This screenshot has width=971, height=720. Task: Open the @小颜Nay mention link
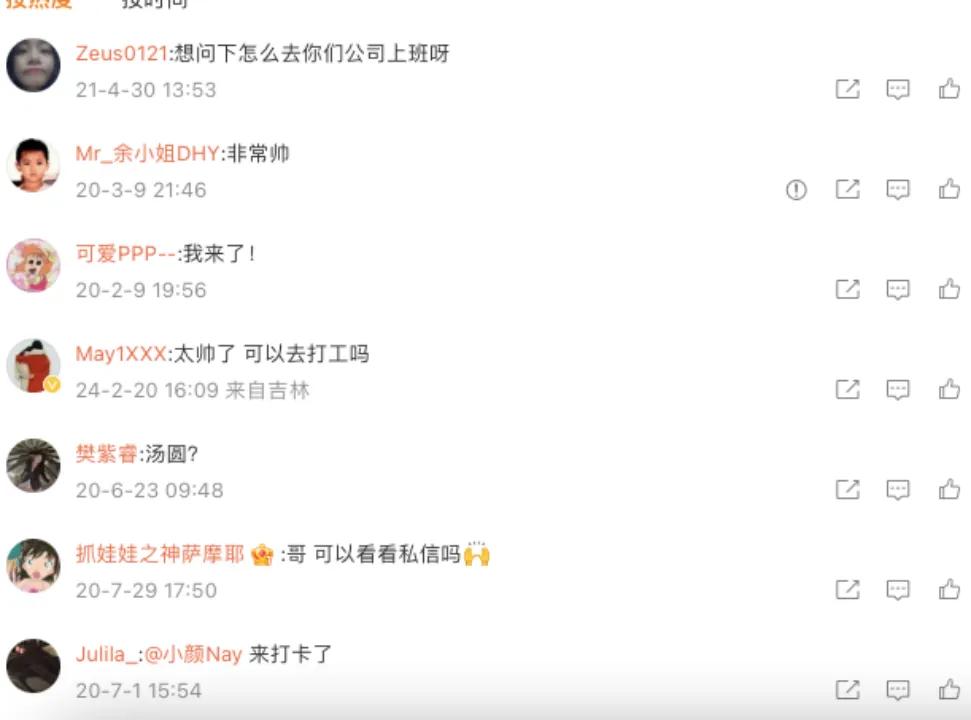tap(193, 654)
